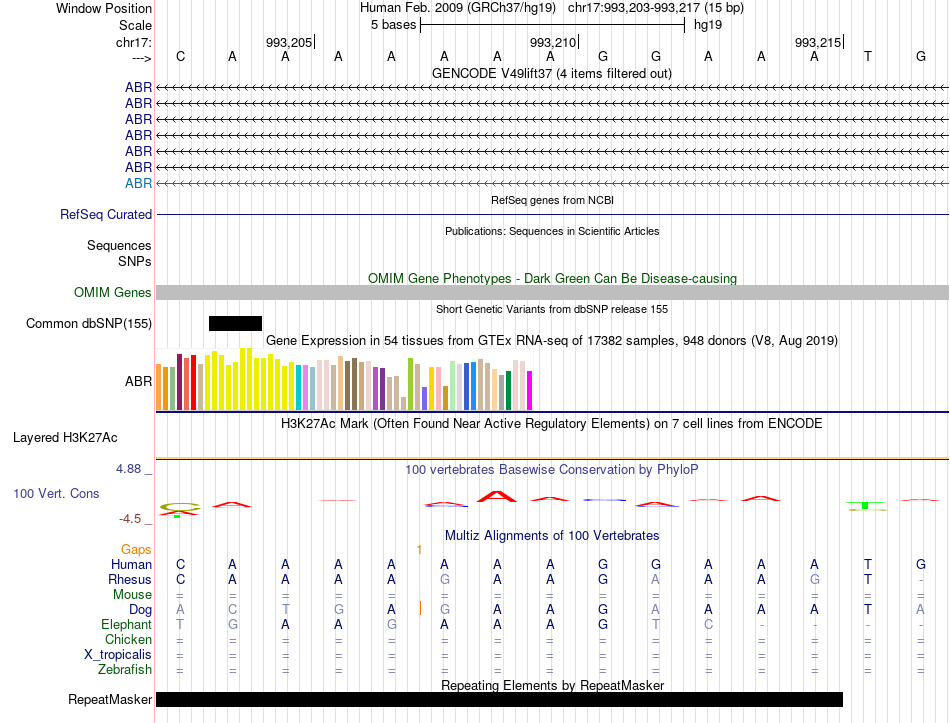This screenshot has width=950, height=723.
Task: Click the Common dbSNP(155) black variant block
Action: [x=235, y=323]
